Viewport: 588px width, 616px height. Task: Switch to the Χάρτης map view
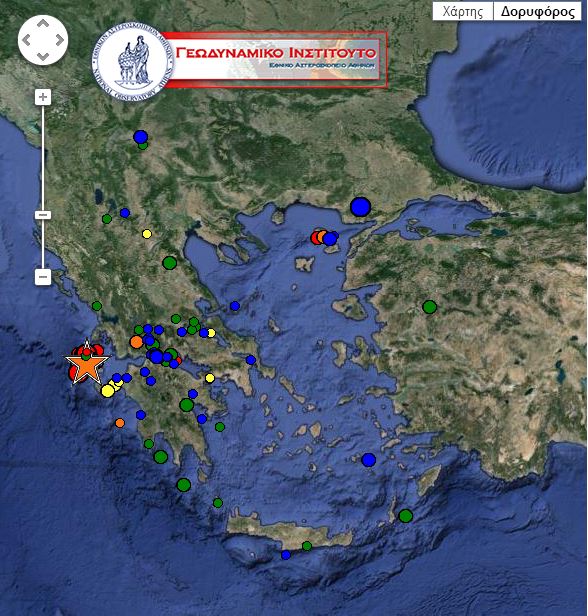[x=463, y=12]
